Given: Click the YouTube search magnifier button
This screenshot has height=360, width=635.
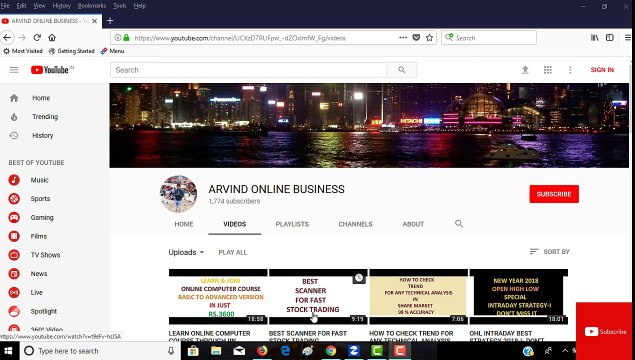Looking at the screenshot, I should (402, 70).
